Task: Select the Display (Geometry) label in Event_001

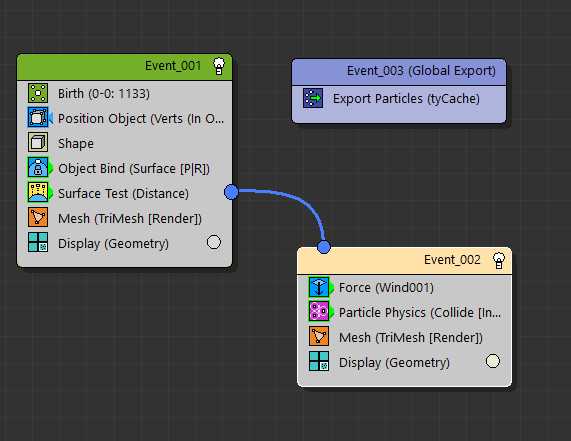Action: [x=113, y=243]
